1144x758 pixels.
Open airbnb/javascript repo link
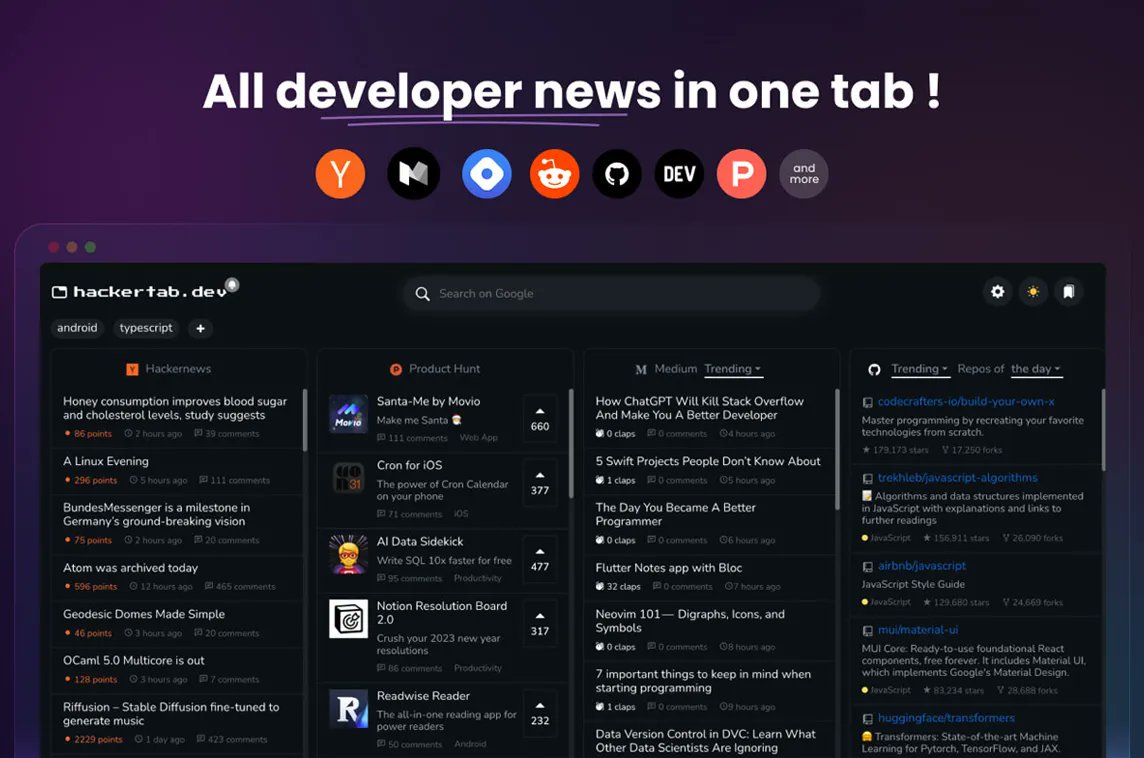pyautogui.click(x=921, y=565)
